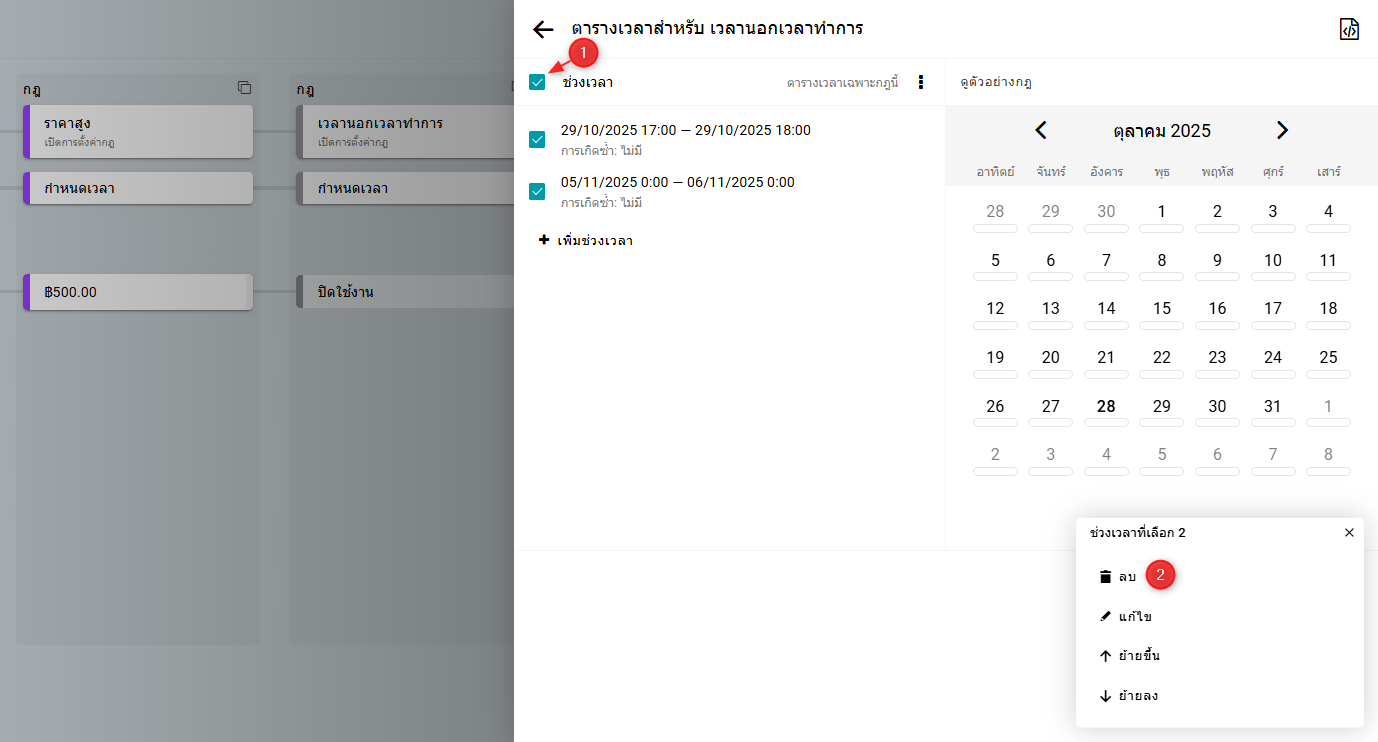Viewport: 1378px width, 742px height.
Task: Close the ช่วงเวลาที่เลือก 2 popup
Action: pyautogui.click(x=1349, y=533)
